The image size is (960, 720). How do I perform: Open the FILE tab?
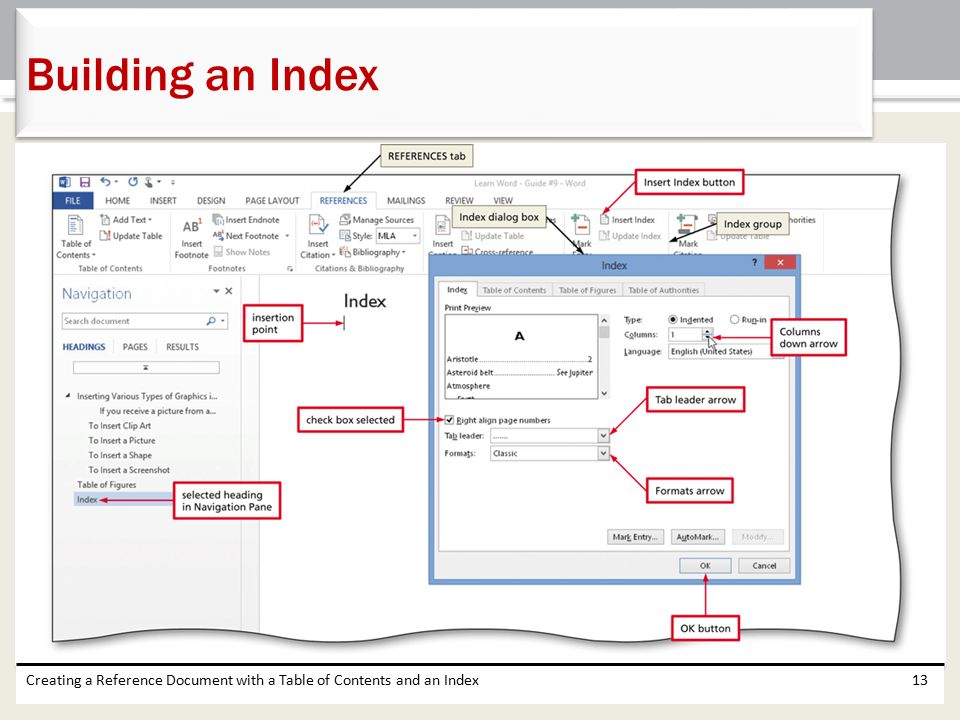pos(73,201)
